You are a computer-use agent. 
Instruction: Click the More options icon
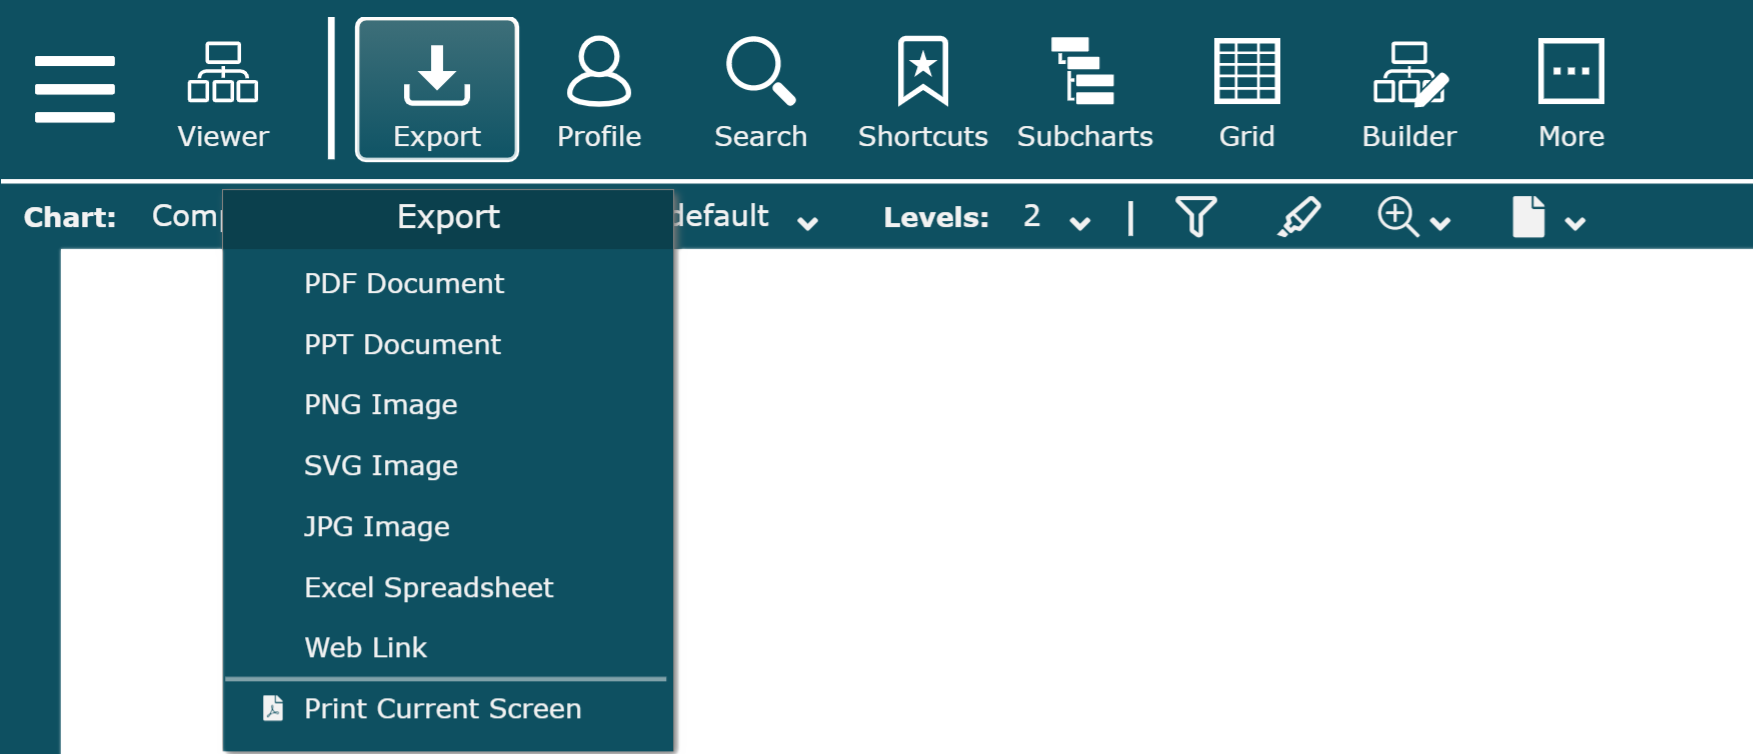tap(1571, 93)
